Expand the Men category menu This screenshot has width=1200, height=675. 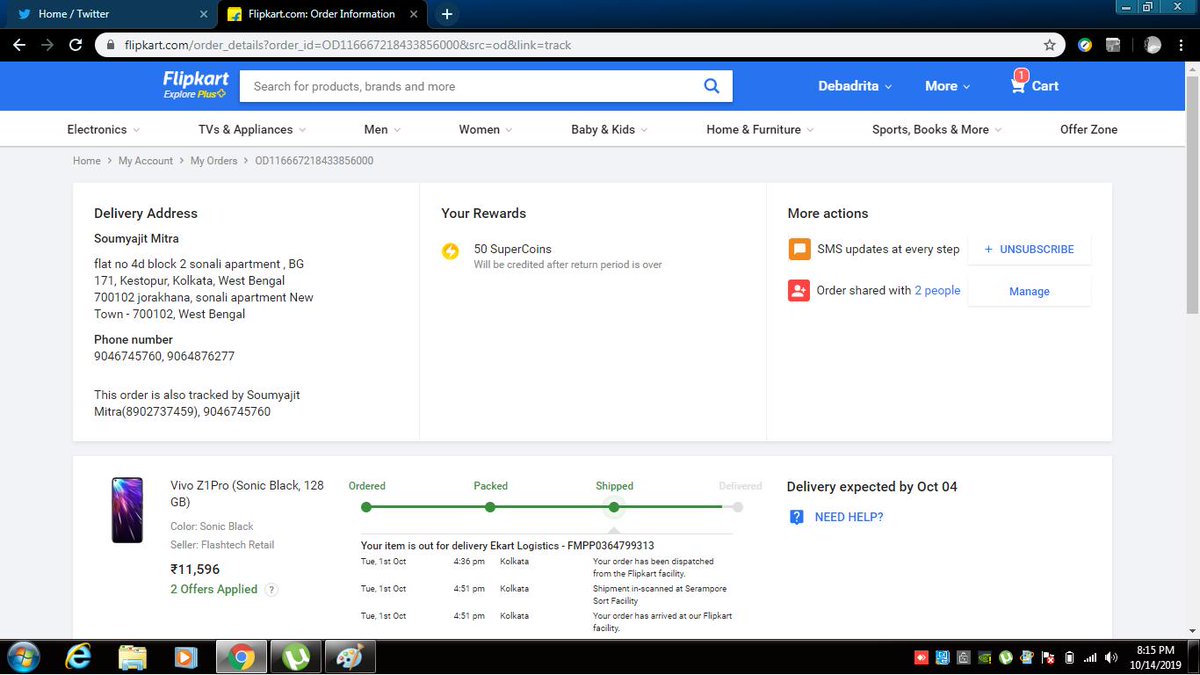382,130
